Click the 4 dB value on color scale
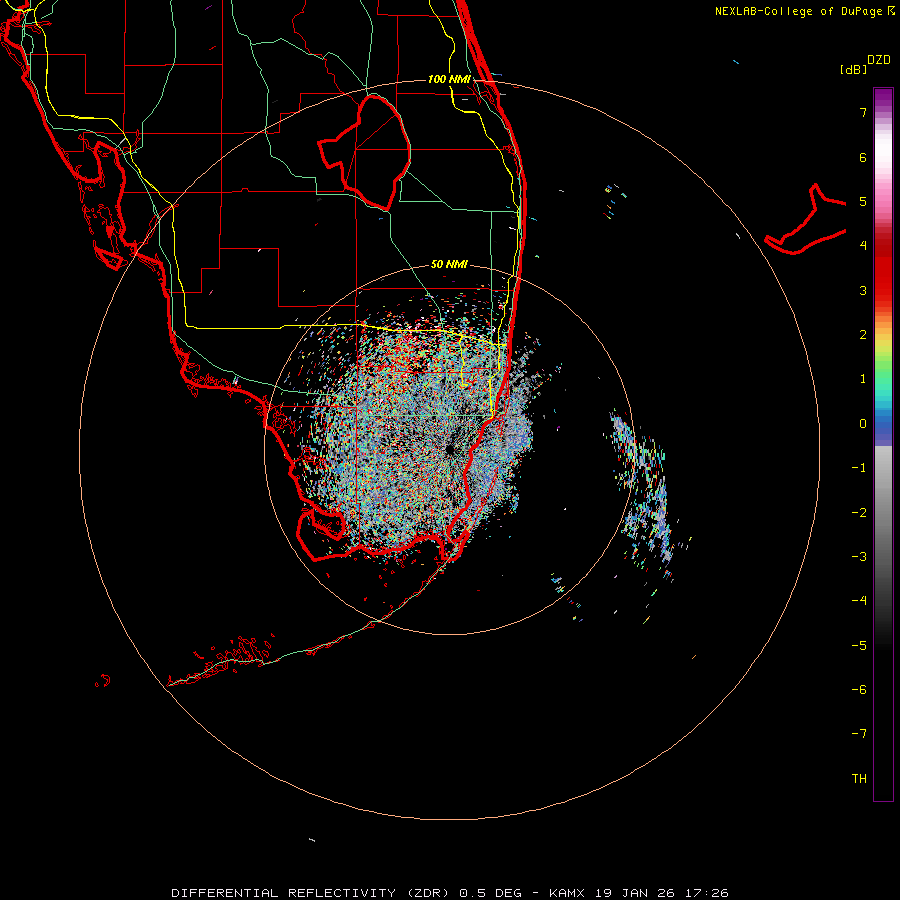The image size is (900, 900). pos(863,246)
